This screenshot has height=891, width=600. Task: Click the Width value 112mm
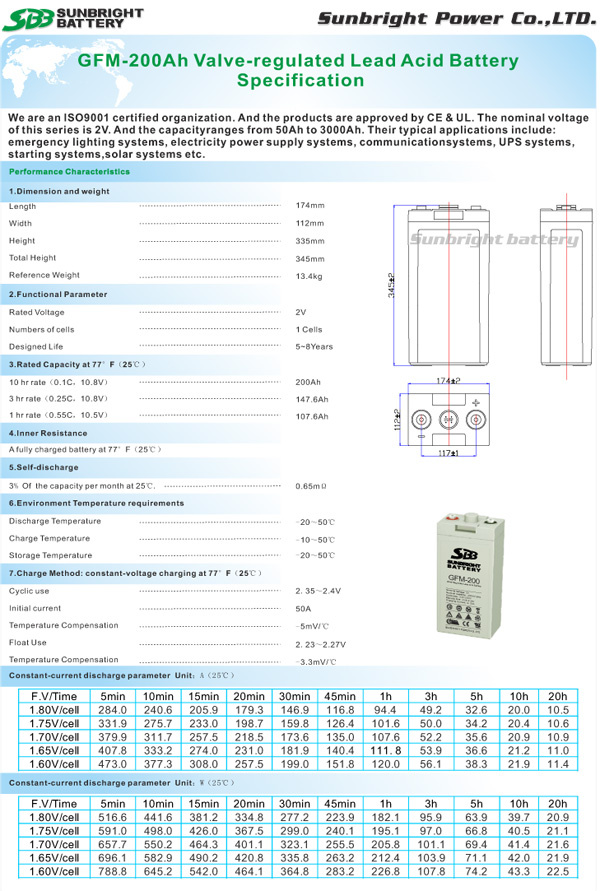(x=310, y=223)
